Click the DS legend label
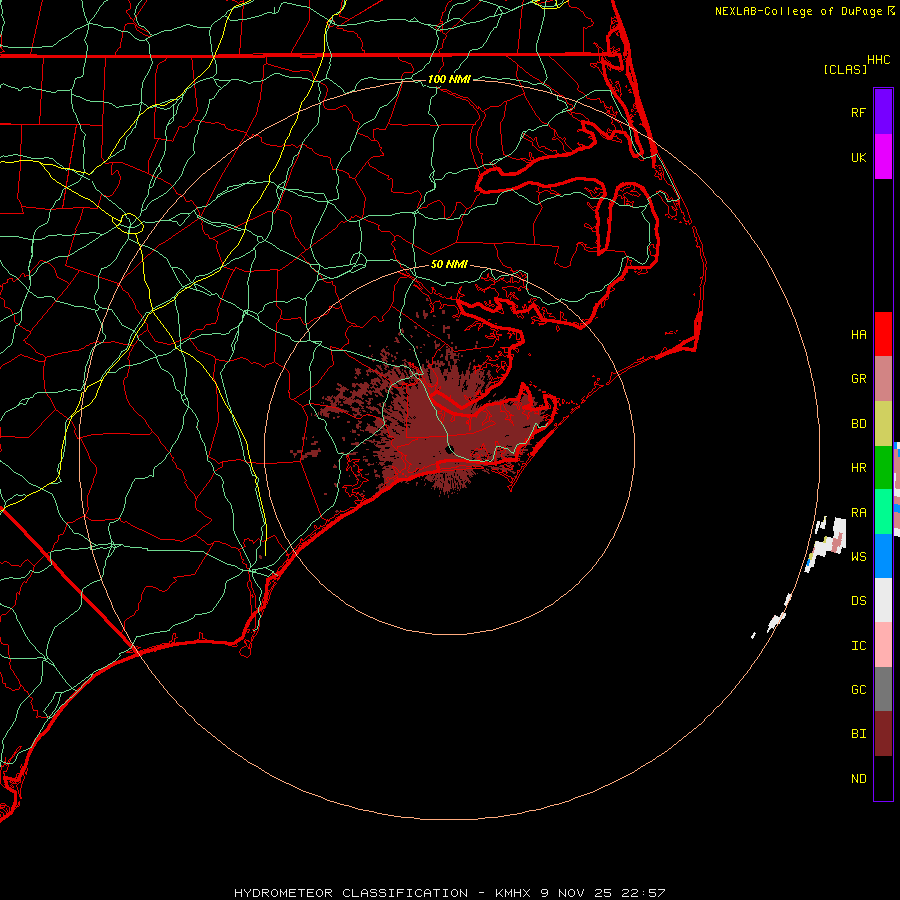This screenshot has width=900, height=900. 858,601
